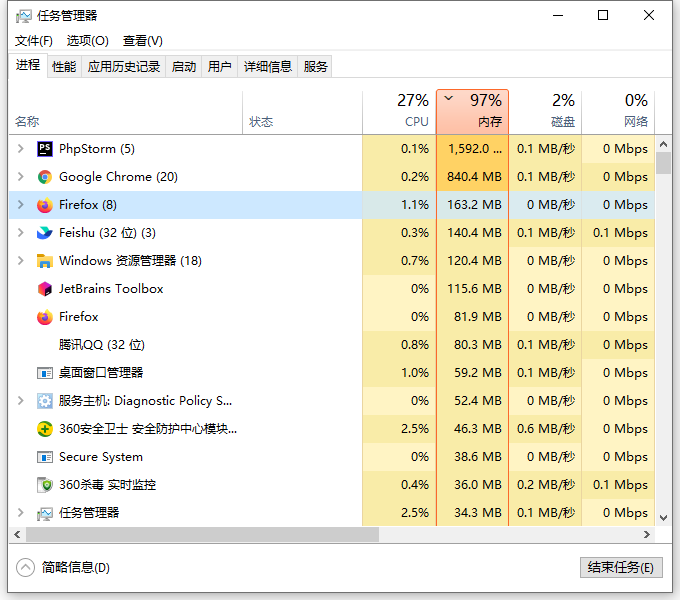Expand the PhpStorm (5) process group
Viewport: 680px width, 600px height.
pyautogui.click(x=20, y=149)
